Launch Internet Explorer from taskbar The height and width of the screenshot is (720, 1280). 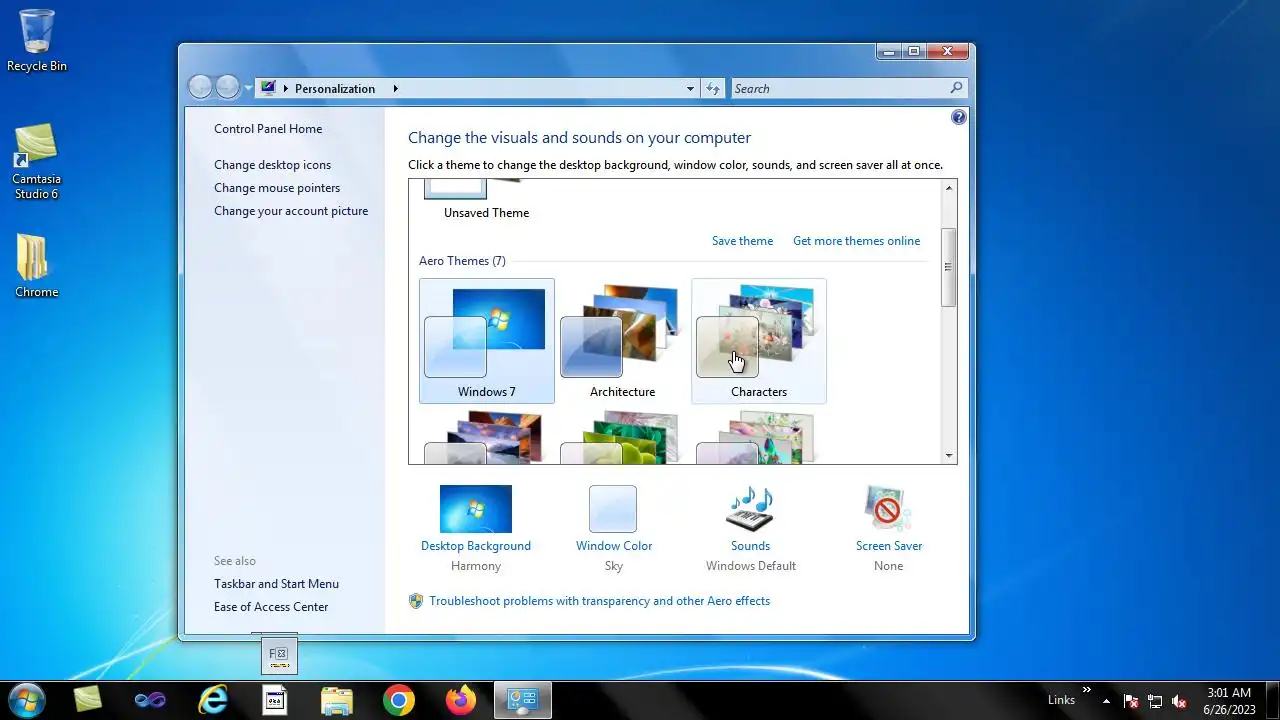[212, 700]
